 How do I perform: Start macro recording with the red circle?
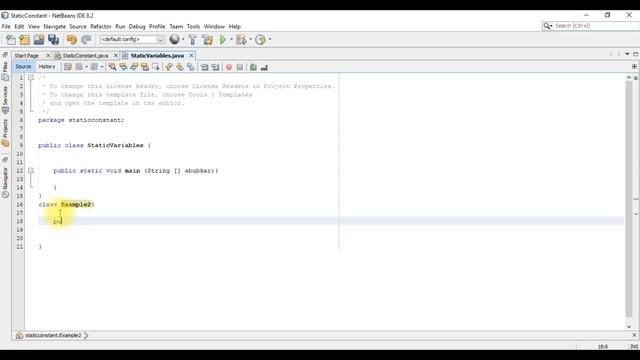point(229,67)
